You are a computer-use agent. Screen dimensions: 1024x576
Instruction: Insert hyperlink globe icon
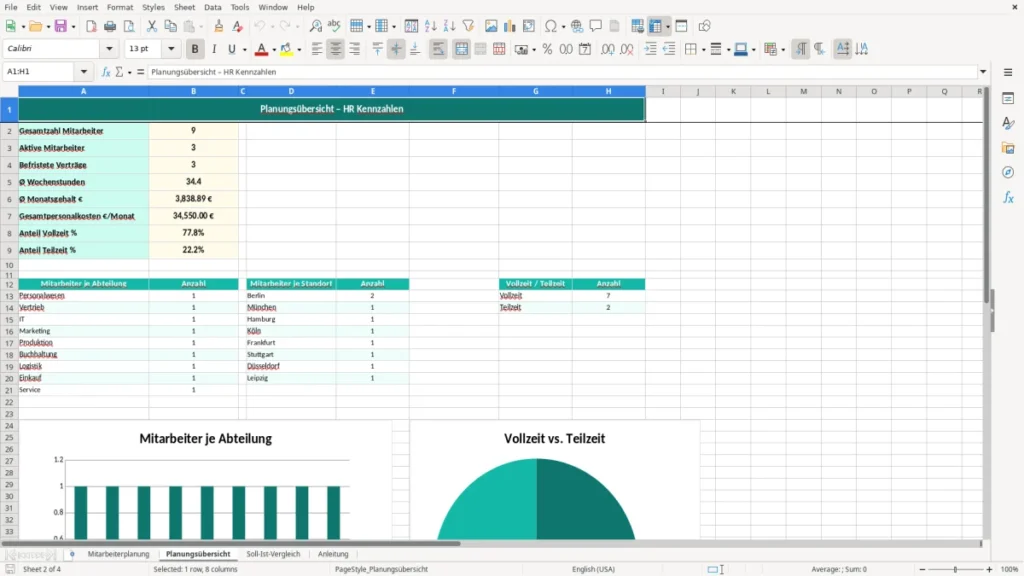pyautogui.click(x=577, y=26)
